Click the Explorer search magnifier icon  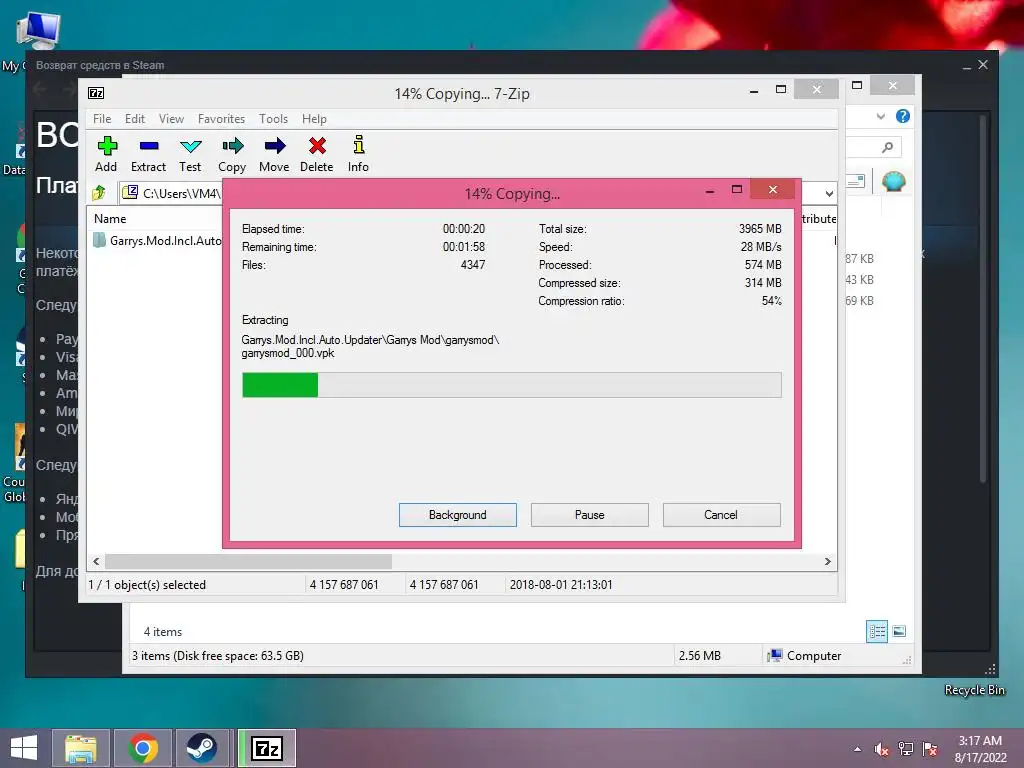[x=888, y=148]
